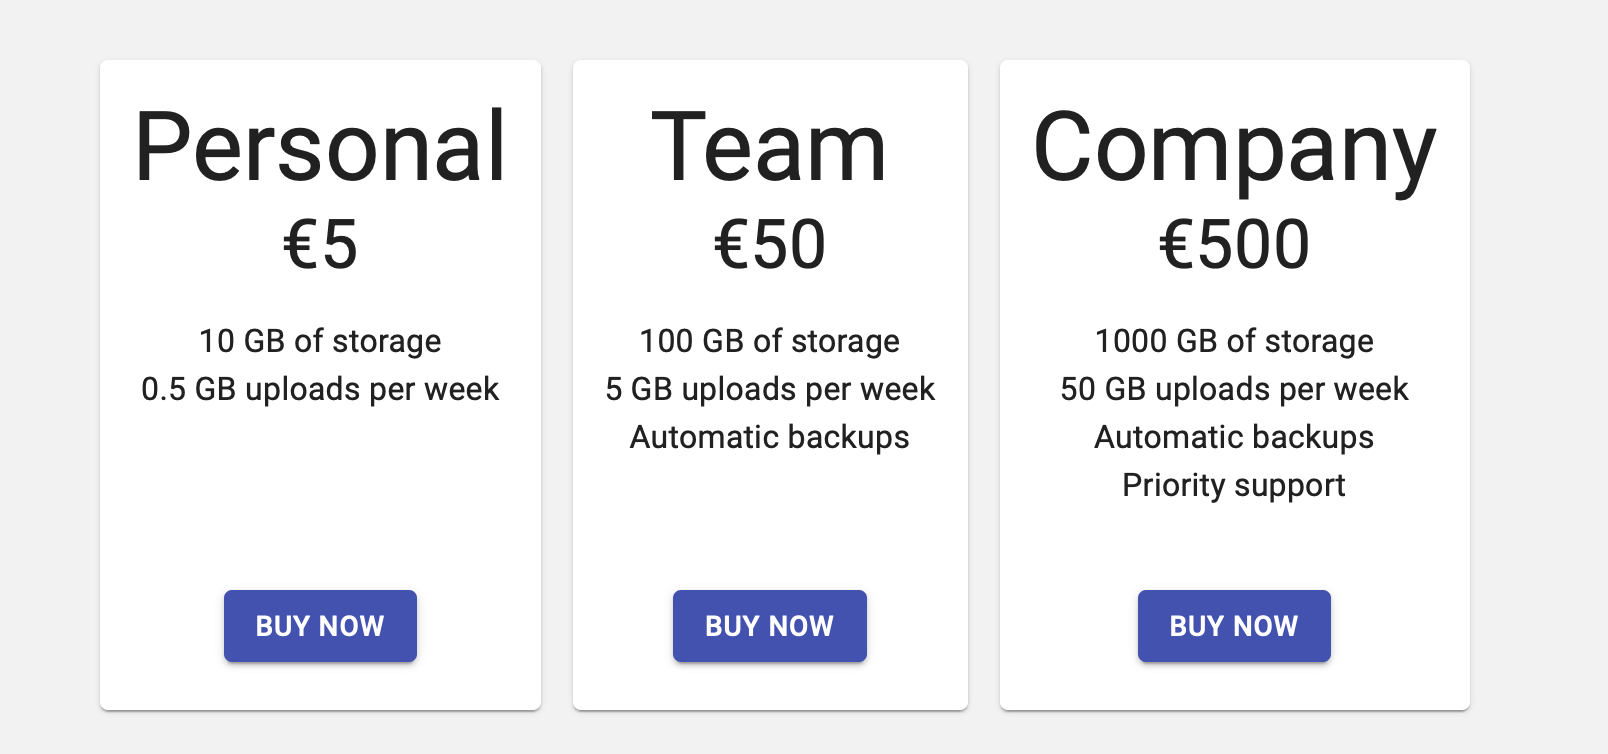Click the €5 price label
1608x754 pixels.
click(320, 245)
